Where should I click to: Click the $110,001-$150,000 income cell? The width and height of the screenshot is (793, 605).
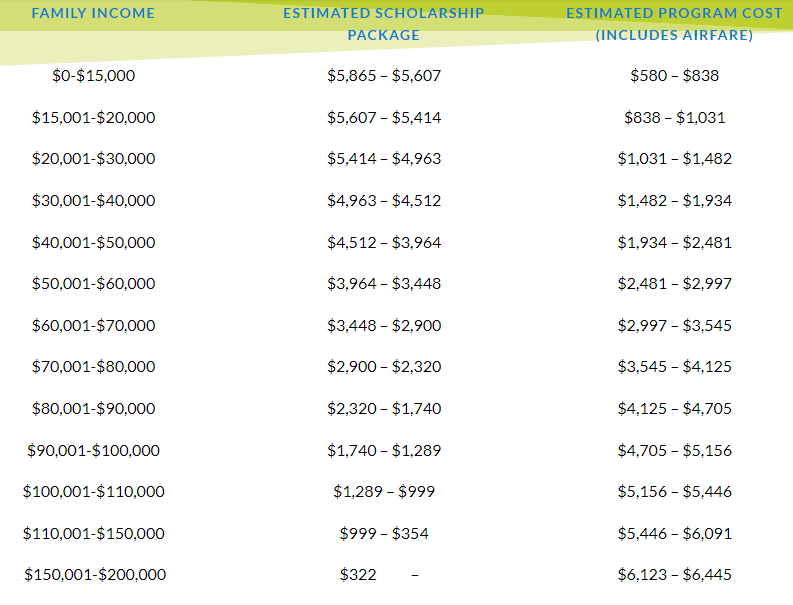point(94,533)
